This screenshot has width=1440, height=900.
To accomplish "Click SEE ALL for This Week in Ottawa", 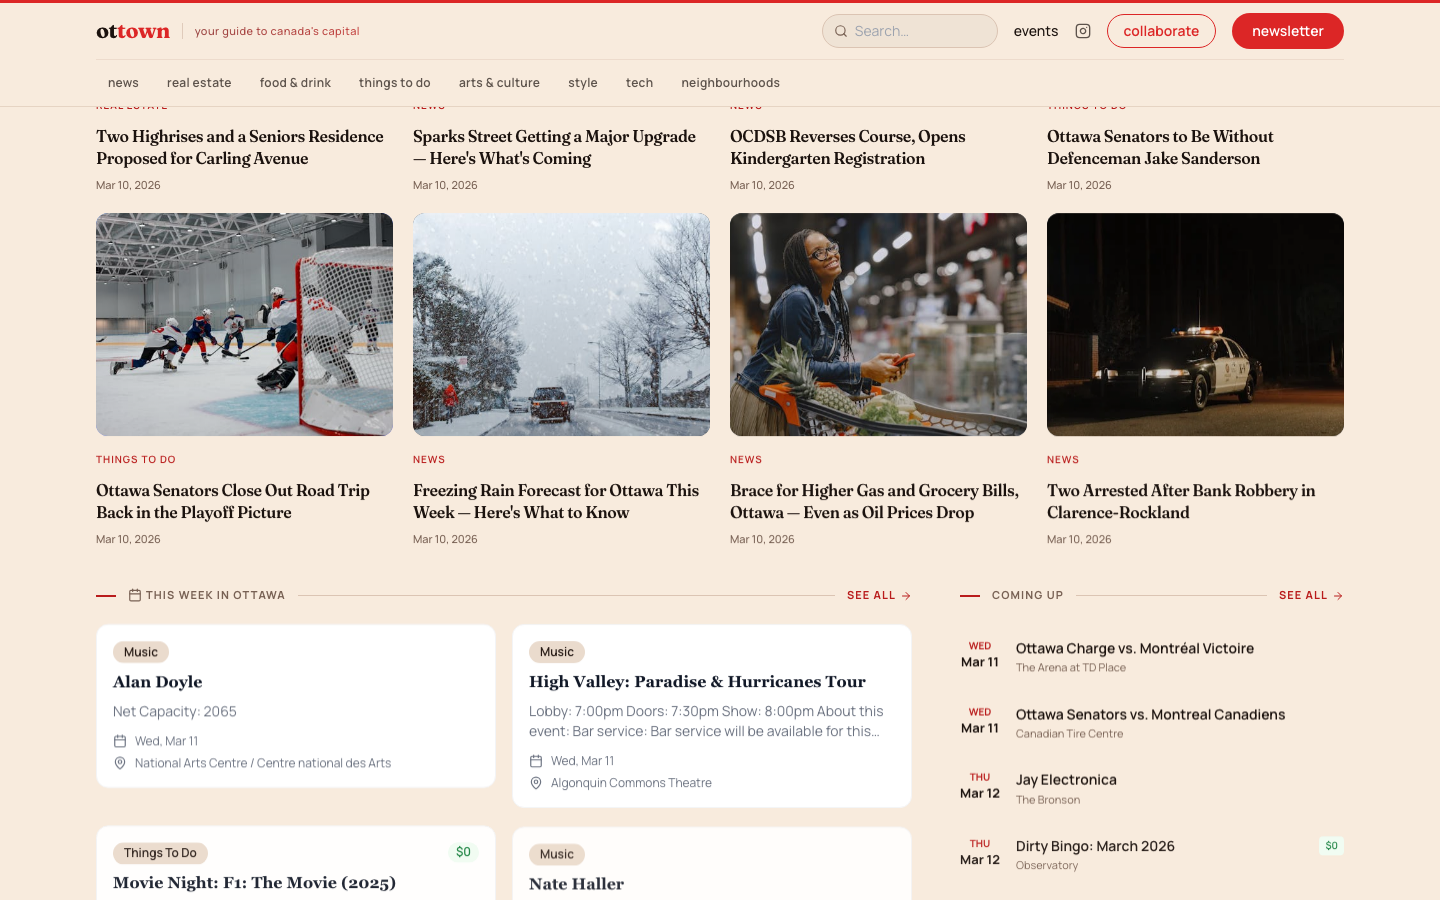I will click(x=879, y=595).
